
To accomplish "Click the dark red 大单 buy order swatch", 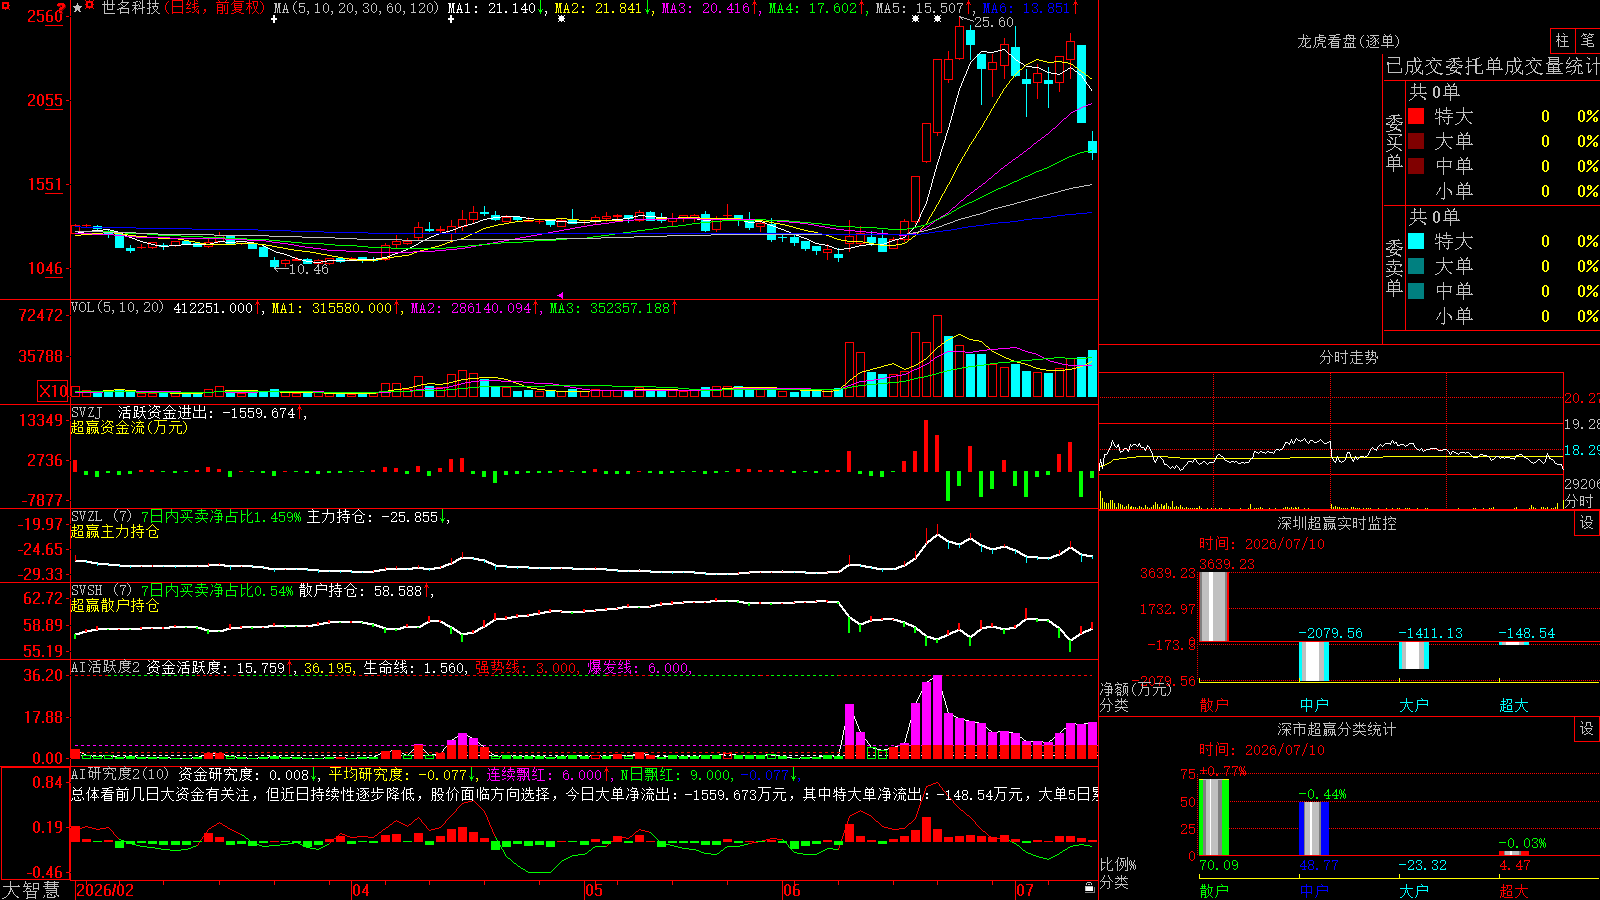I will pyautogui.click(x=1416, y=141).
